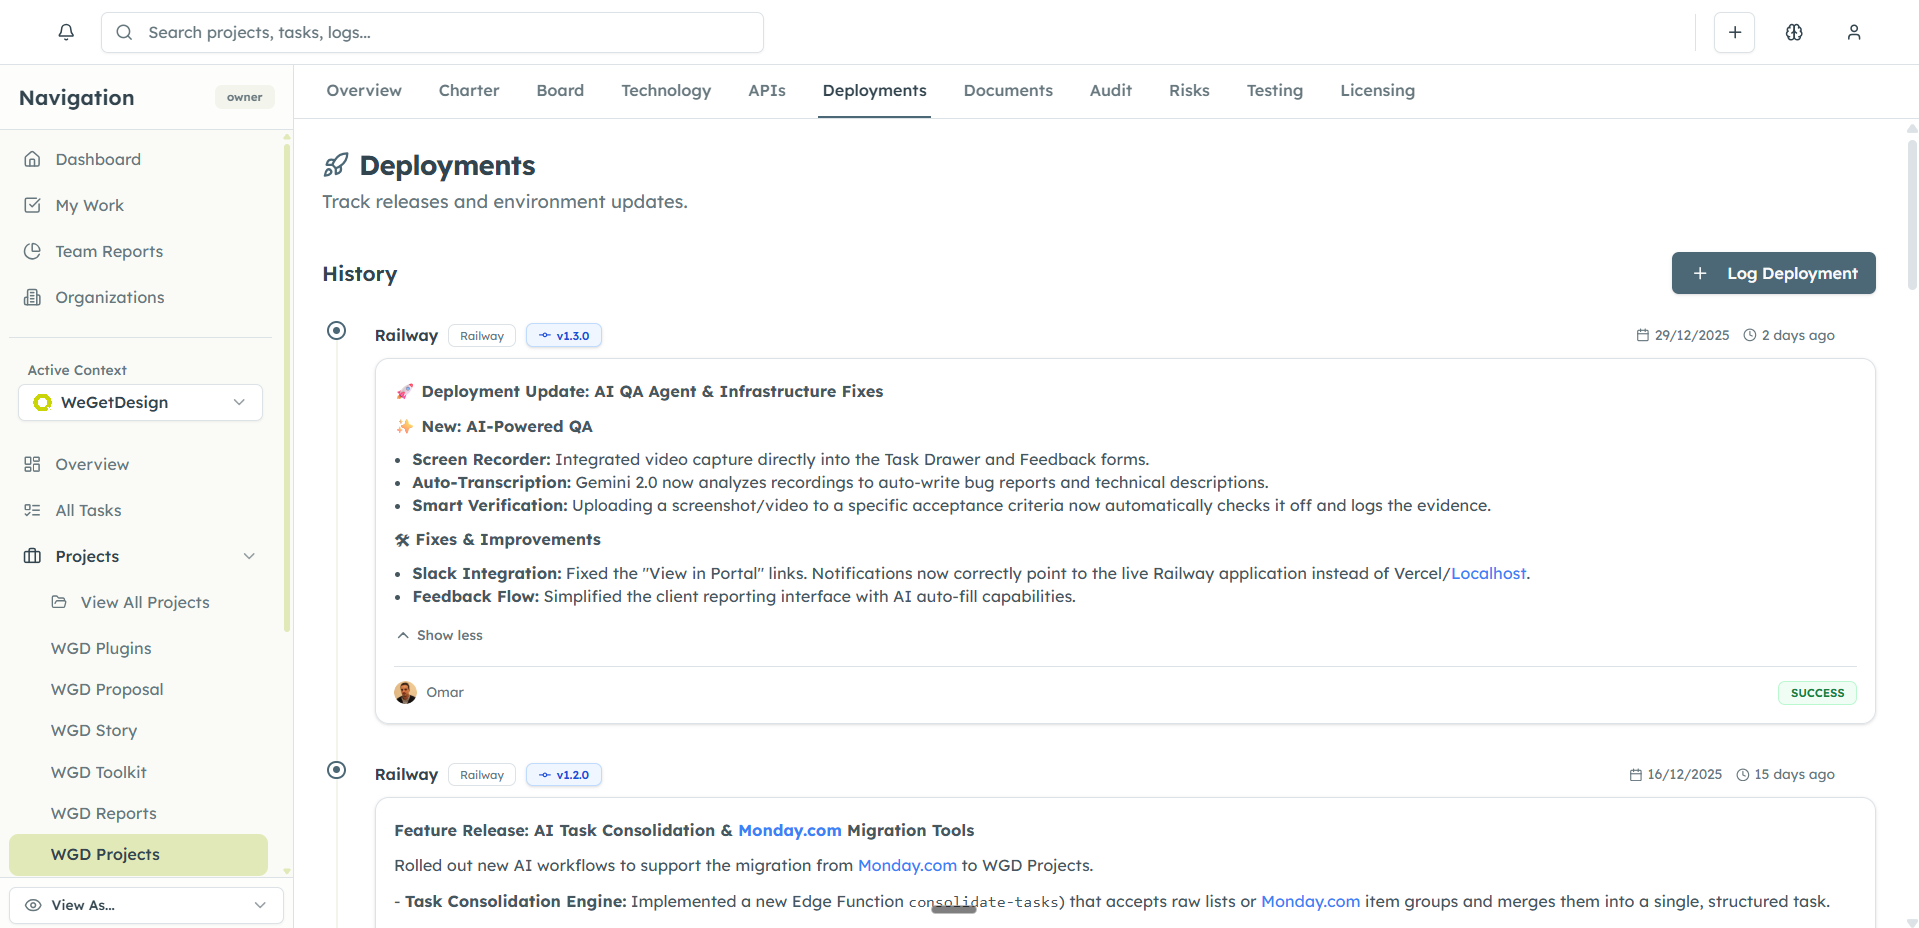The image size is (1919, 928).
Task: Go to Dashboard in sidebar
Action: point(98,159)
